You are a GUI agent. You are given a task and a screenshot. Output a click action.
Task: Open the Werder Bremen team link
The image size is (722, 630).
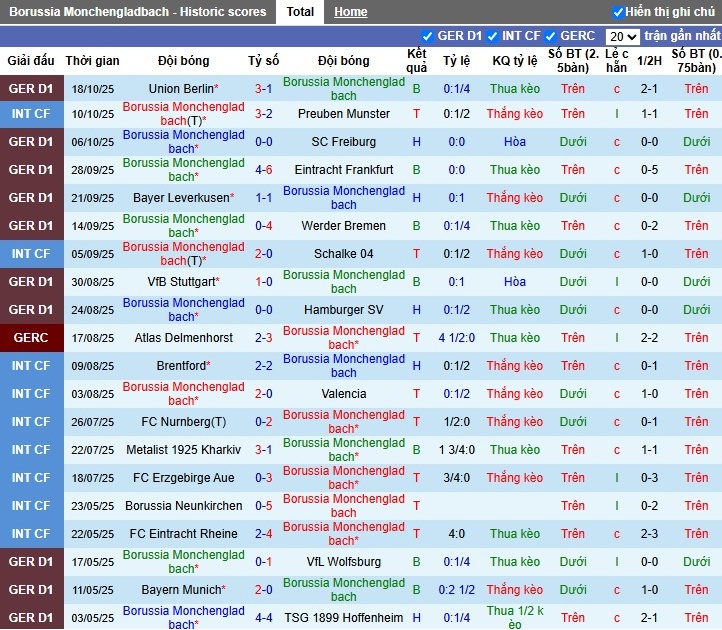[x=344, y=226]
